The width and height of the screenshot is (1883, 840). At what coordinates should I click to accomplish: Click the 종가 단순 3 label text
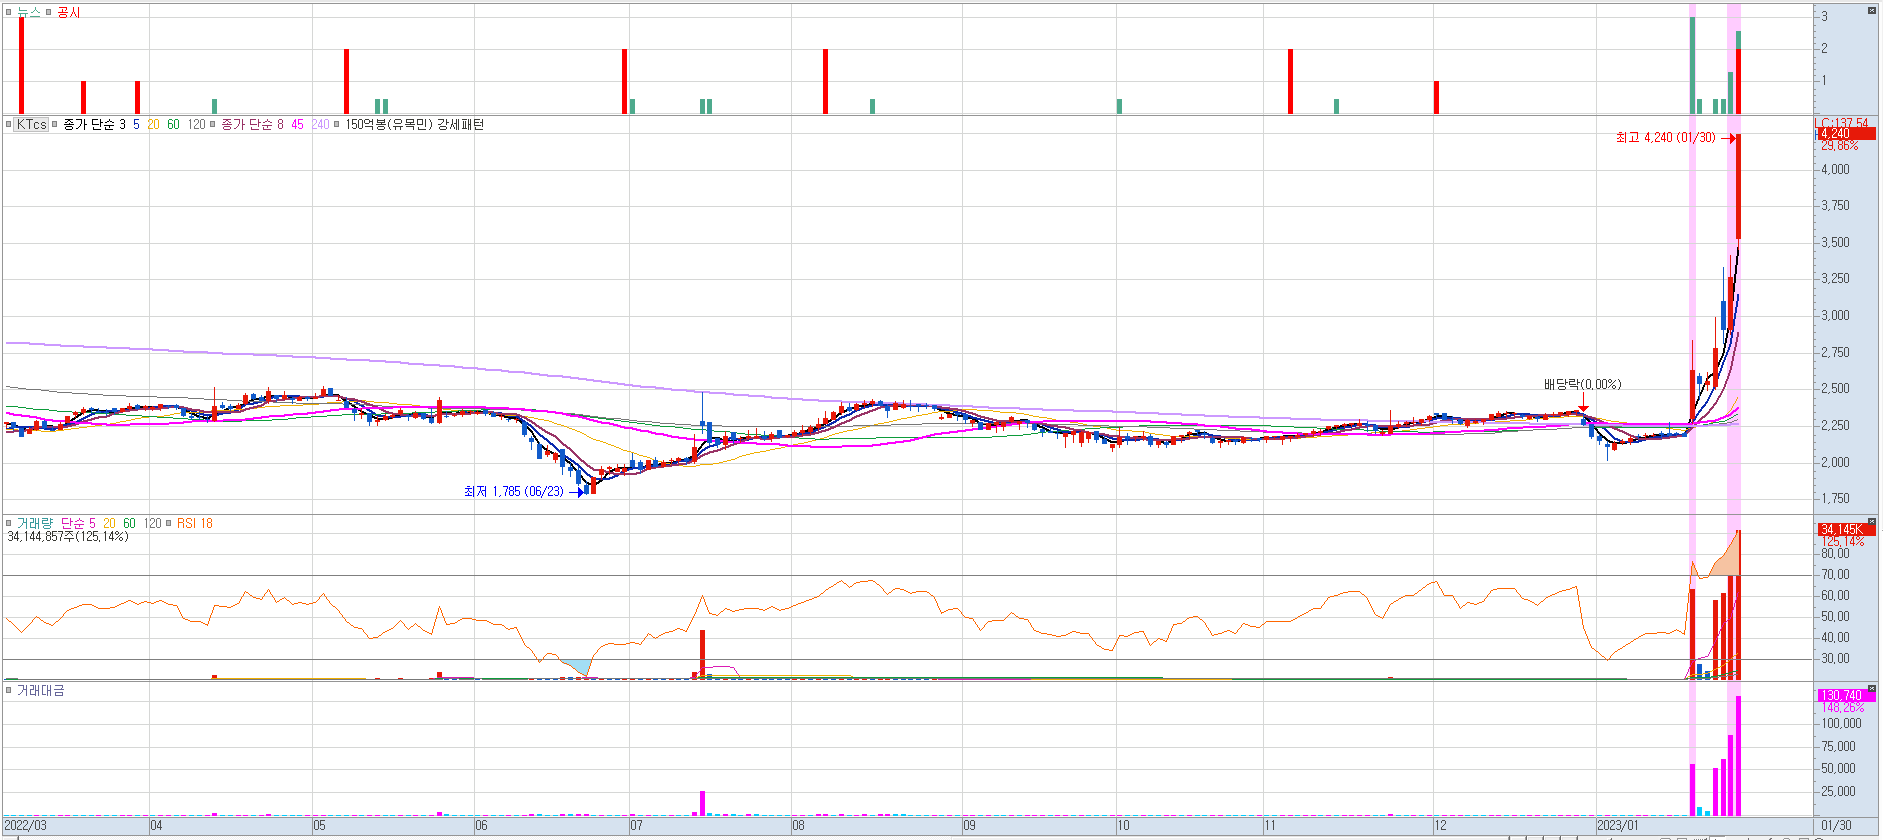pos(94,125)
